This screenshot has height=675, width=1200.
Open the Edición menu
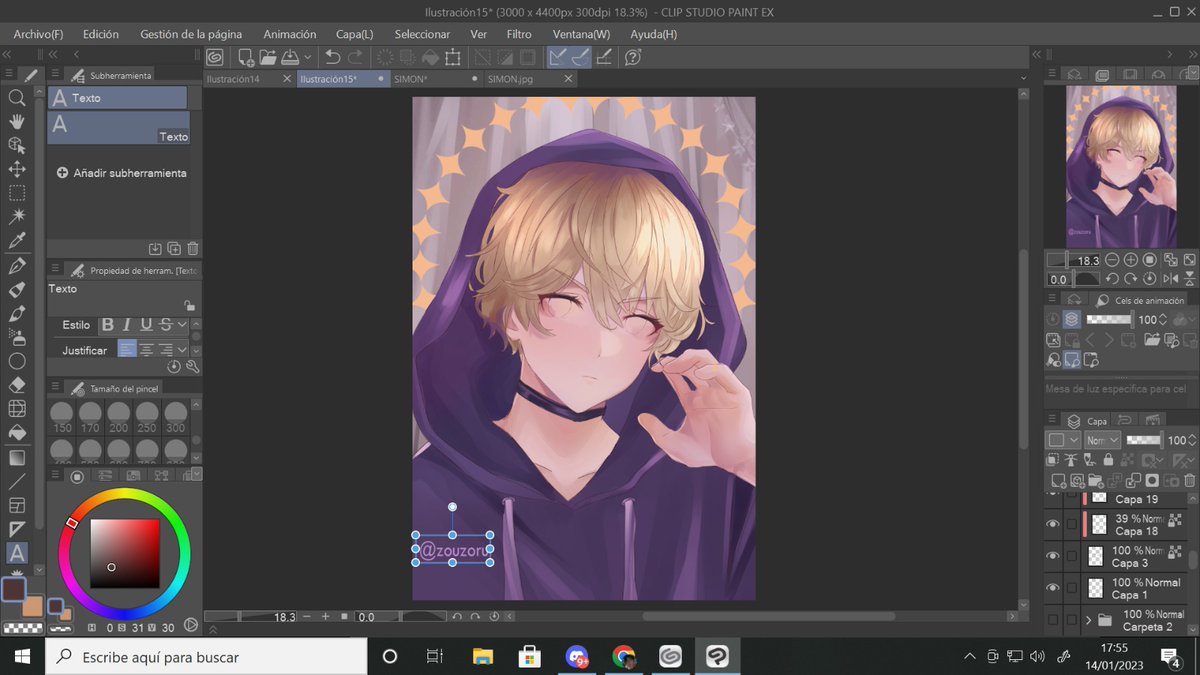(101, 34)
